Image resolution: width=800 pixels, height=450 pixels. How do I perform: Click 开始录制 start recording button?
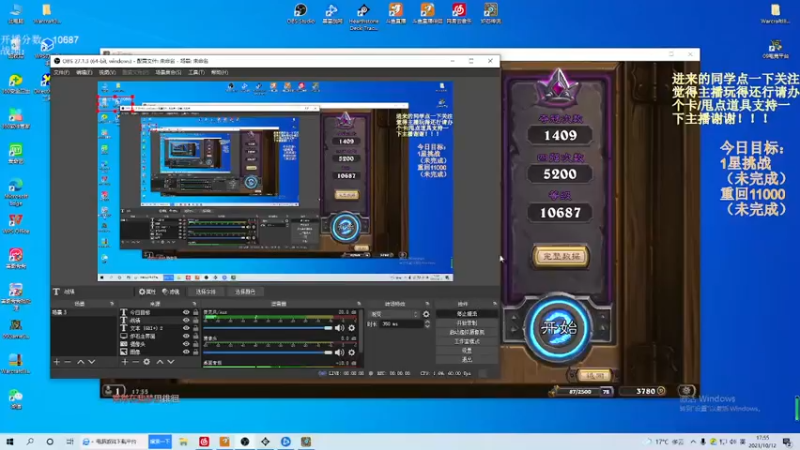467,323
